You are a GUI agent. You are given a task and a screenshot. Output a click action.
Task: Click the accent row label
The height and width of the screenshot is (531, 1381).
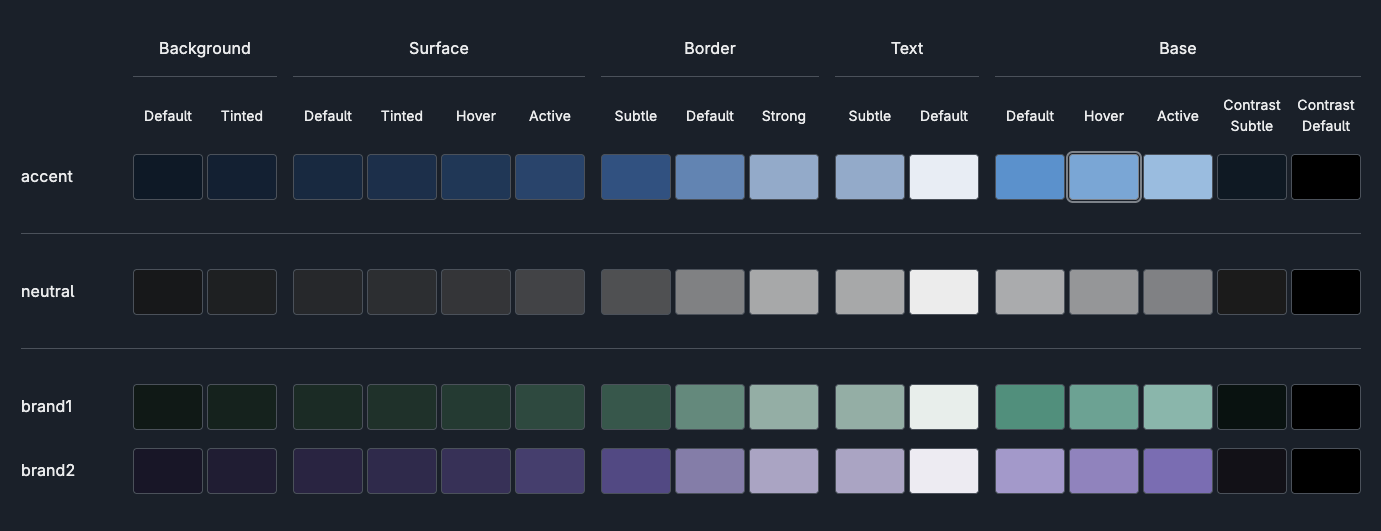point(47,177)
